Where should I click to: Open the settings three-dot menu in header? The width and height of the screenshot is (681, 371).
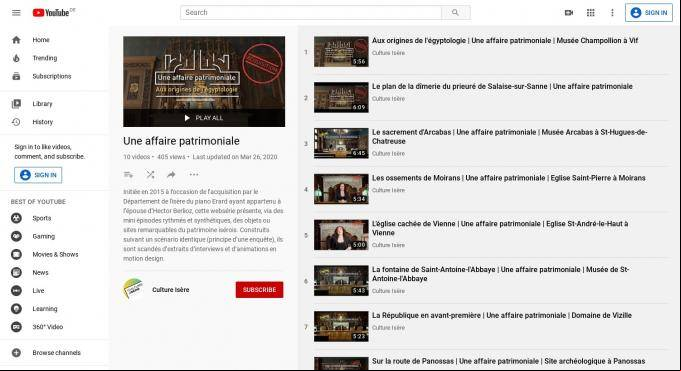tap(612, 13)
